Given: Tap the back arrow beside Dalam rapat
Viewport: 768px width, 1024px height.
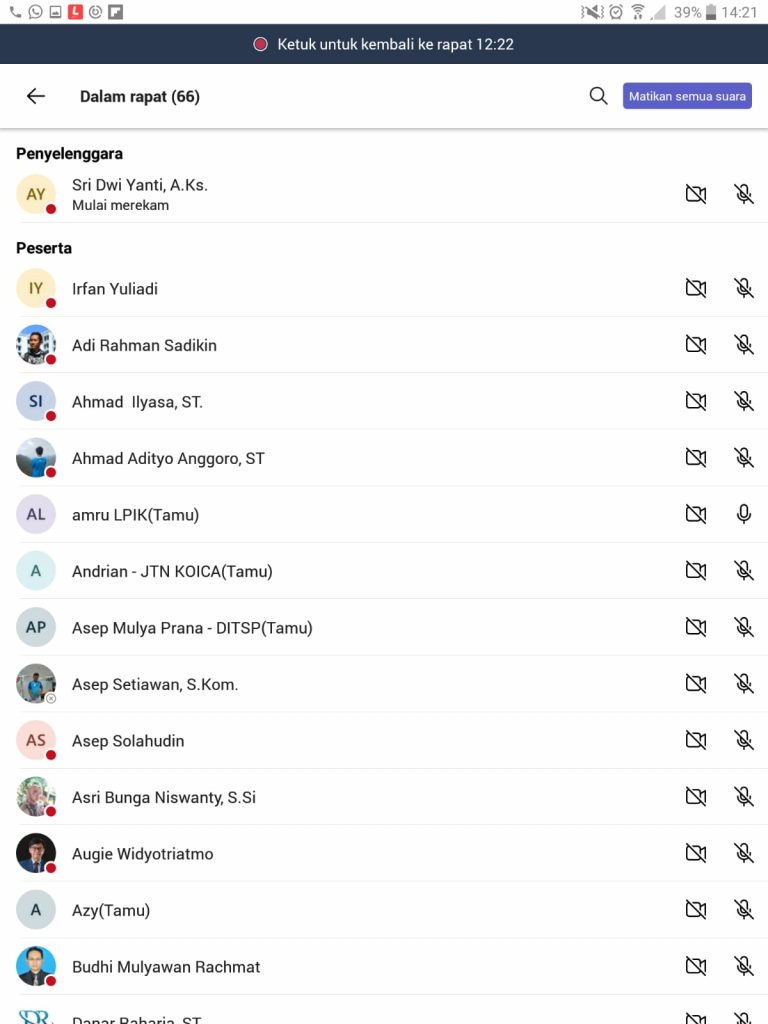Looking at the screenshot, I should (36, 96).
